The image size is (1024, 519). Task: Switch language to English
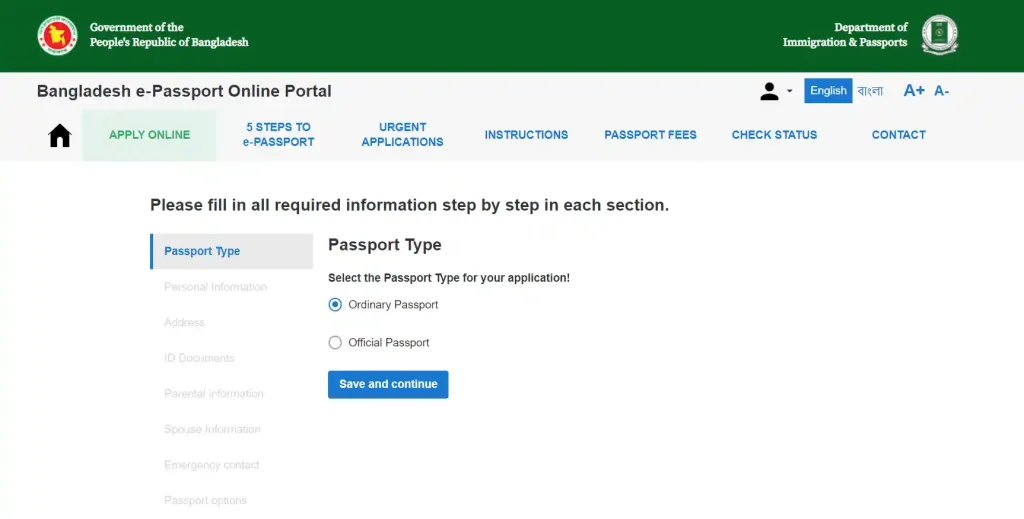828,91
